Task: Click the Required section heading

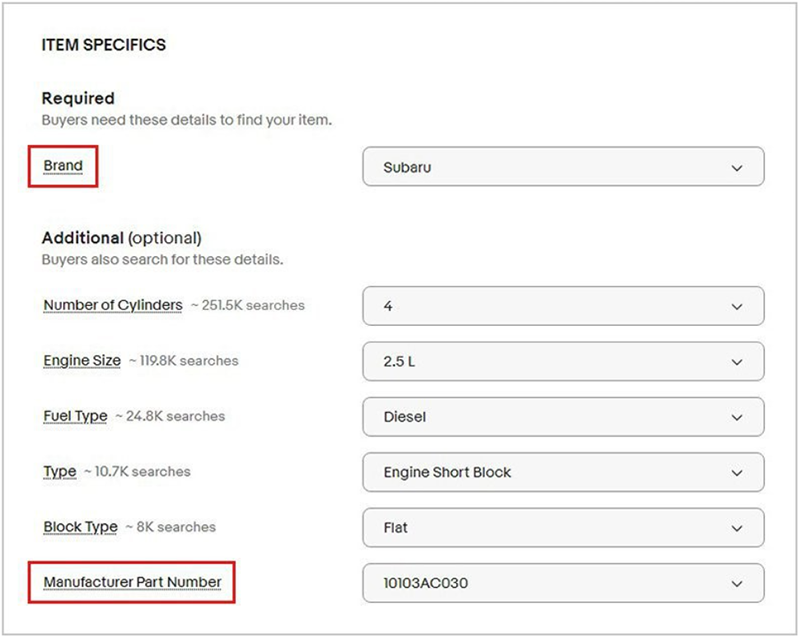Action: pyautogui.click(x=78, y=98)
